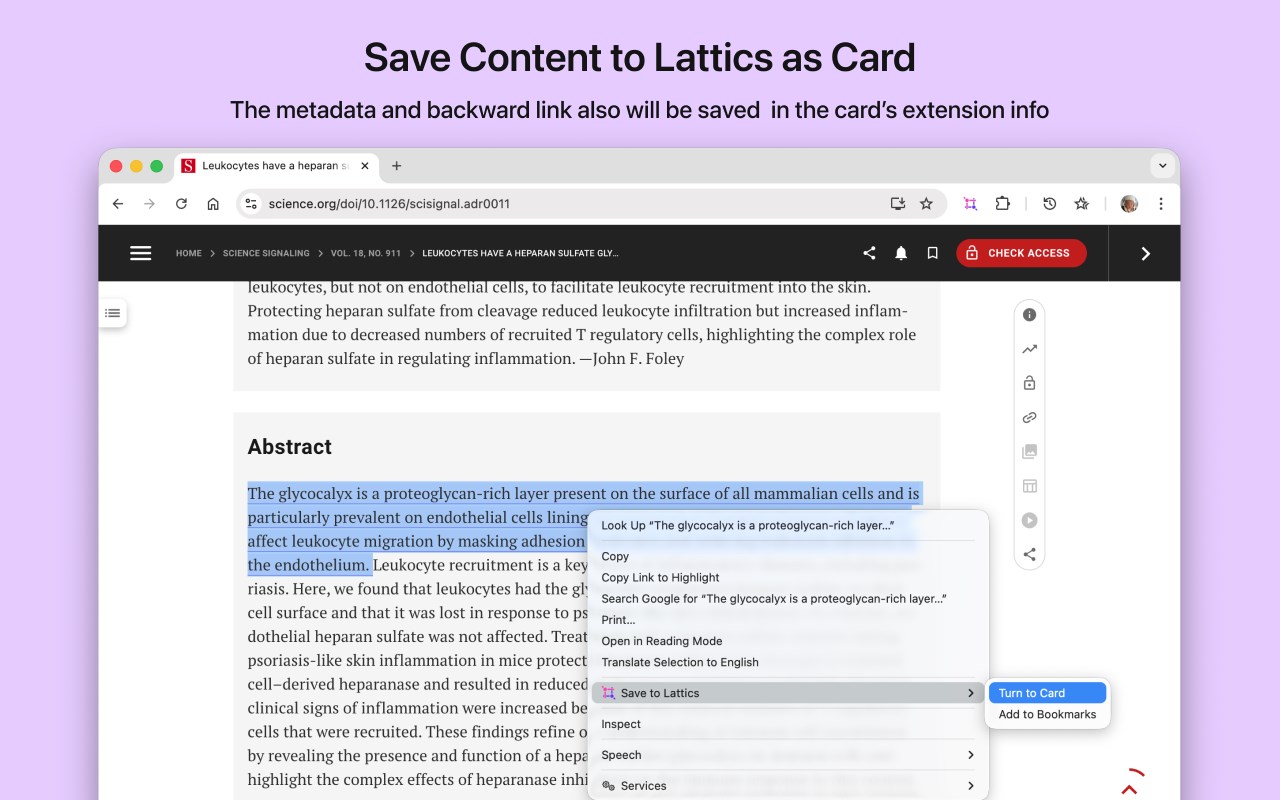Expand the Speech submenu

coord(788,755)
